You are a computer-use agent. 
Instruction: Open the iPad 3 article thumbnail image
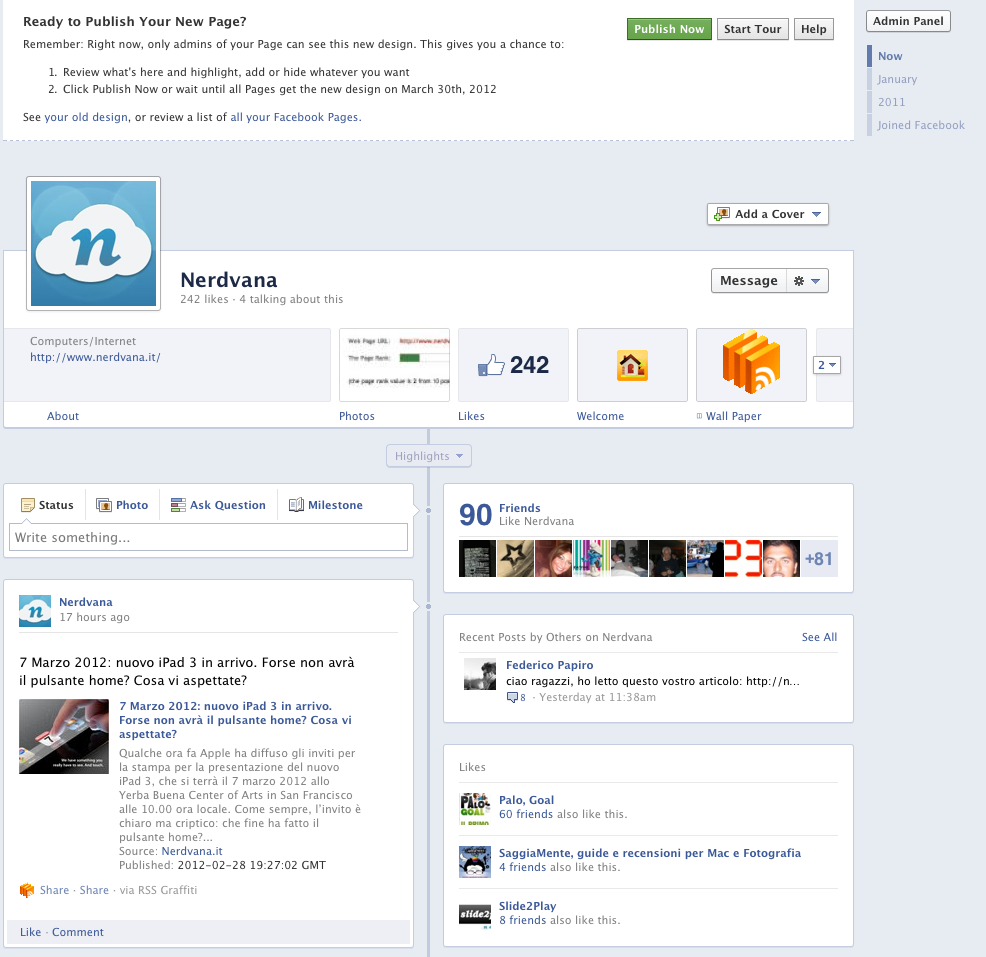pos(64,736)
